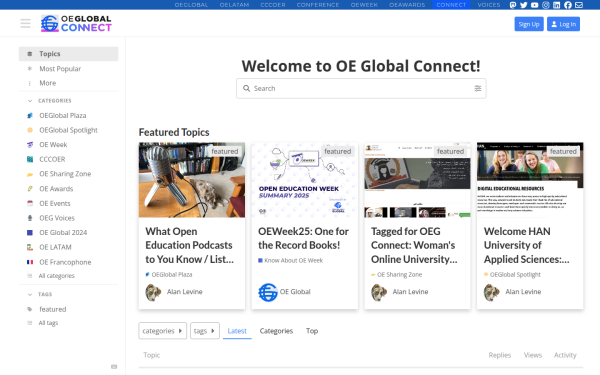Open the LinkedIn social icon
Image resolution: width=600 pixels, height=375 pixels.
click(x=556, y=5)
